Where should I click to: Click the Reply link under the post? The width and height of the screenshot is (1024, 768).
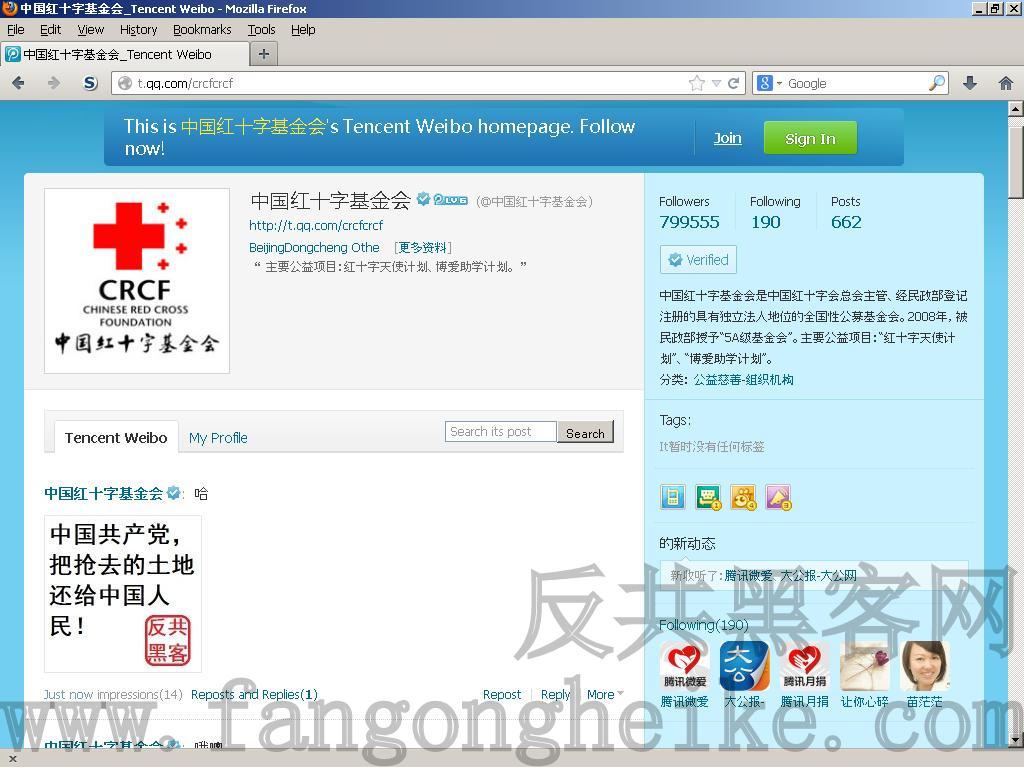(x=555, y=694)
